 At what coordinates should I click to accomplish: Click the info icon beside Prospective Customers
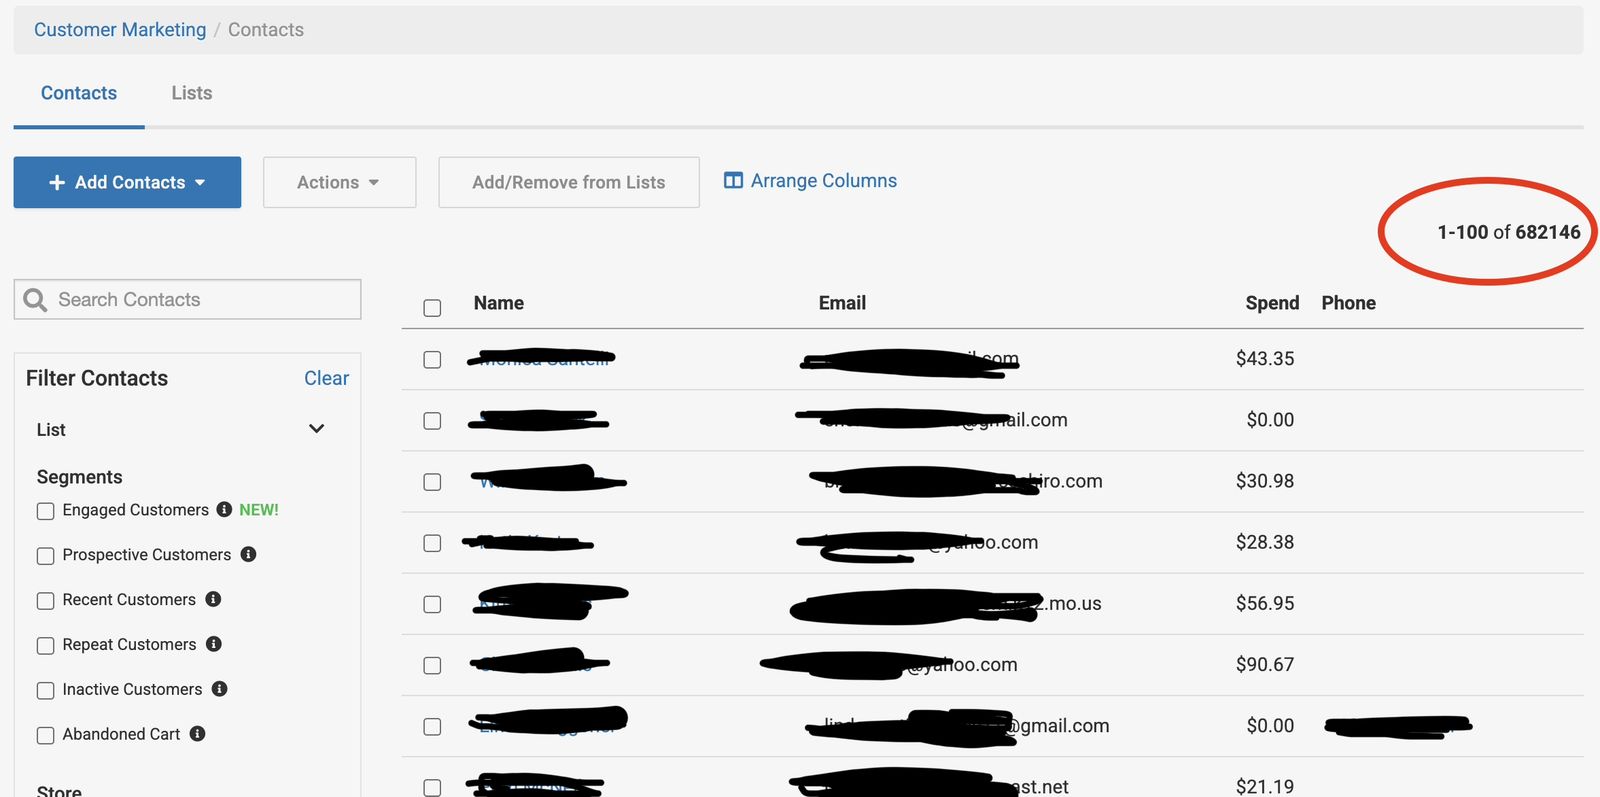click(x=248, y=554)
